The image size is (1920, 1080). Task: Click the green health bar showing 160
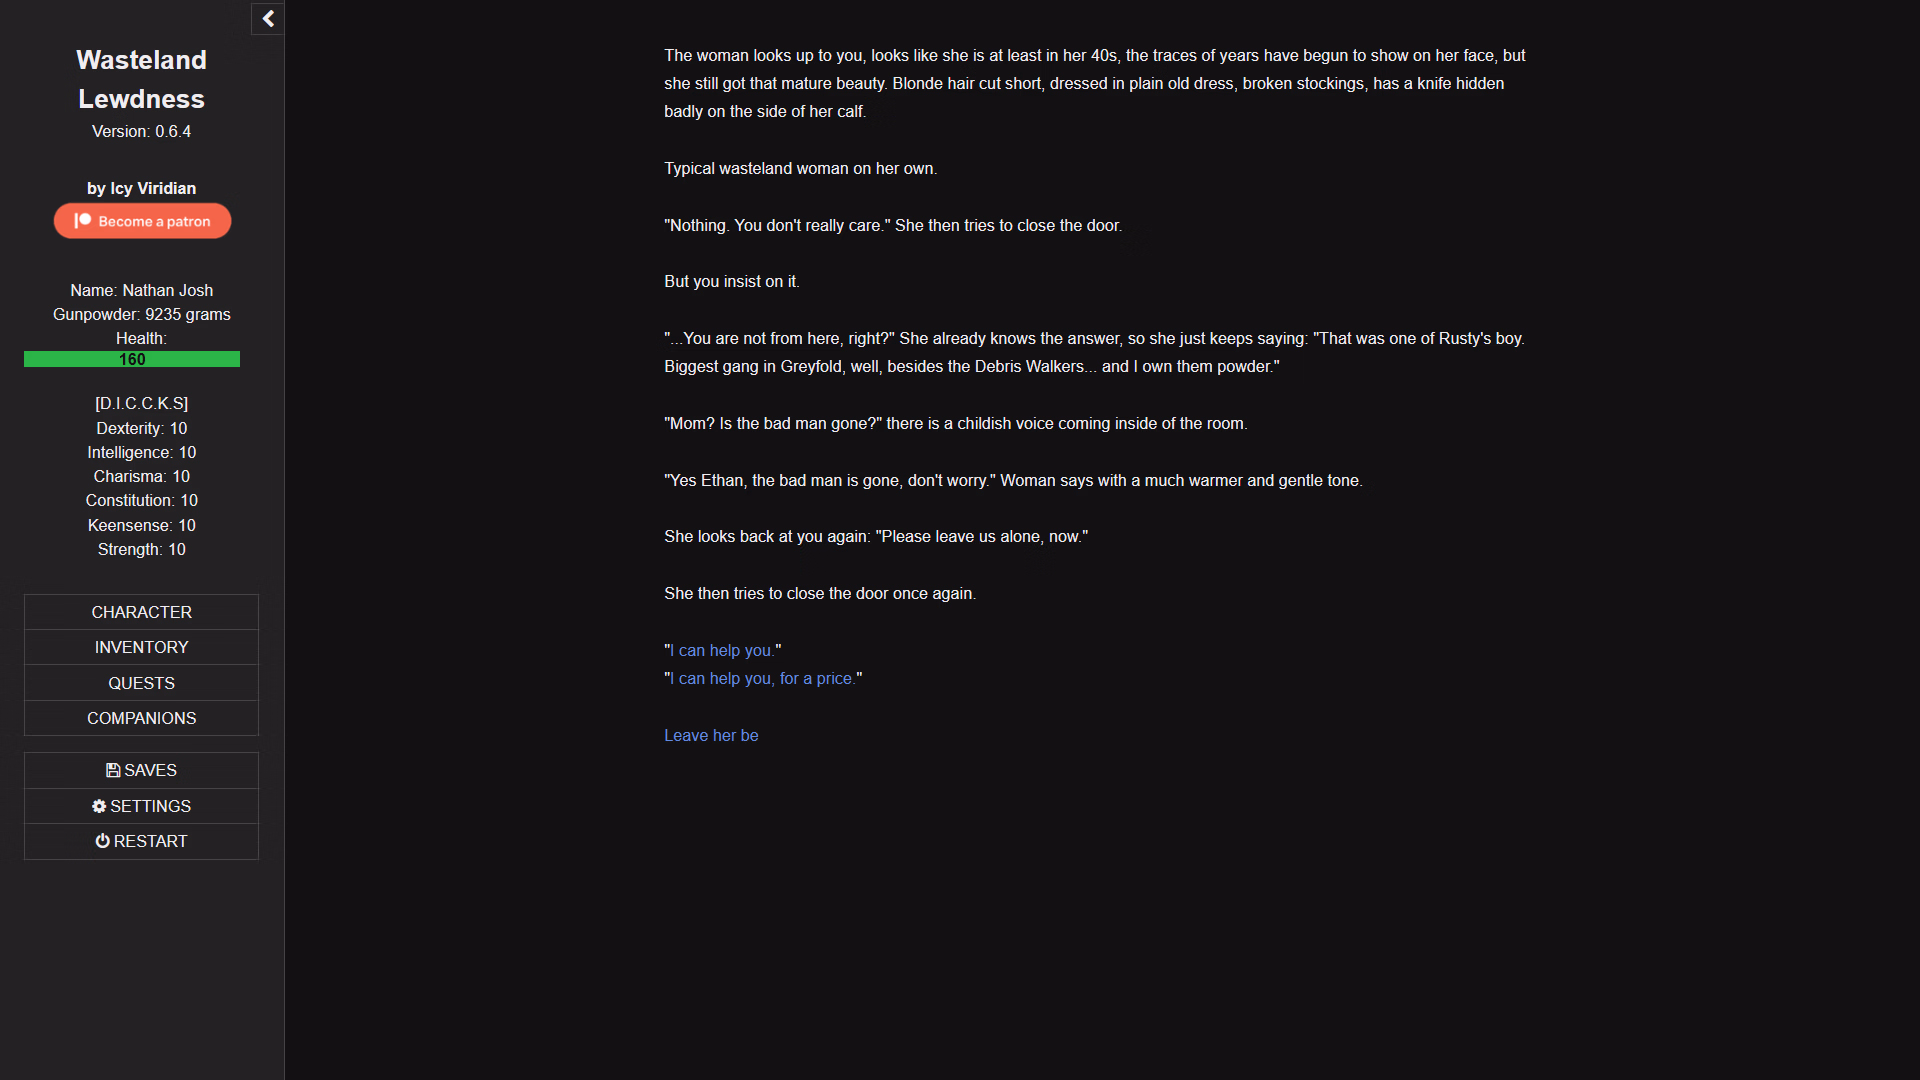131,358
